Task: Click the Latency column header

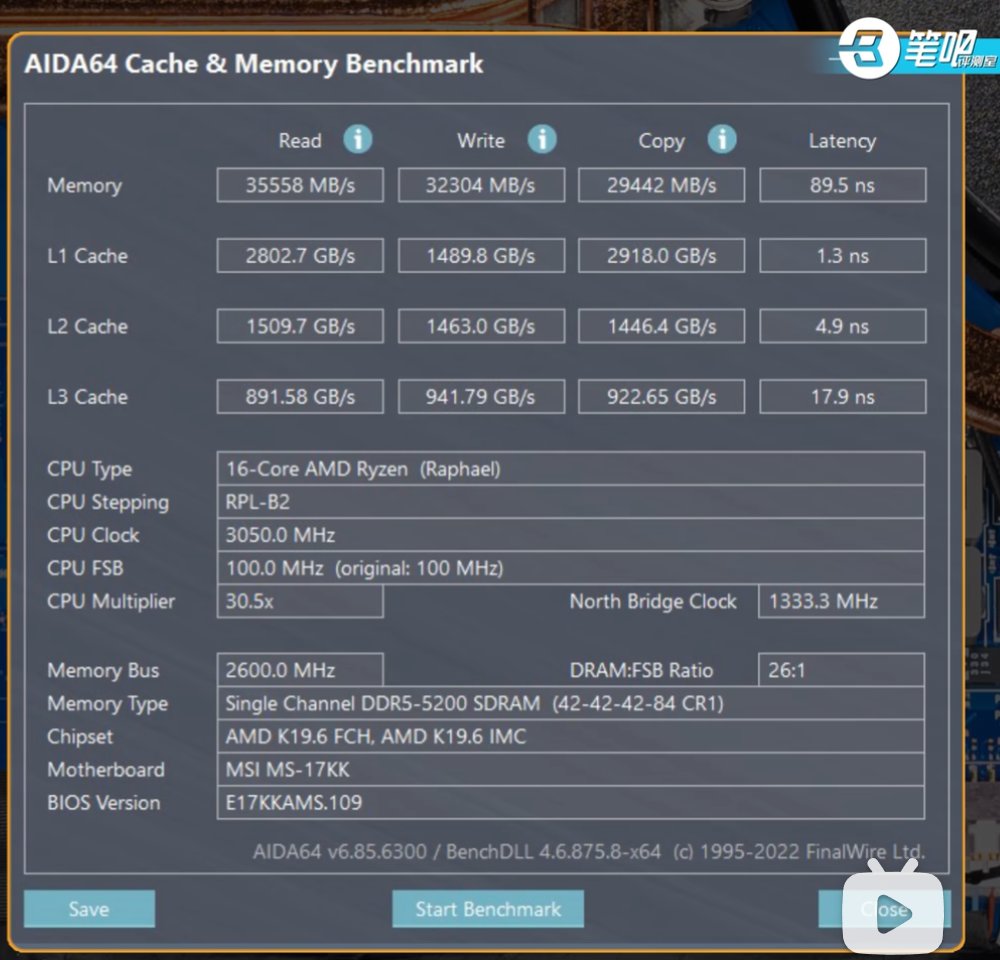Action: click(842, 140)
